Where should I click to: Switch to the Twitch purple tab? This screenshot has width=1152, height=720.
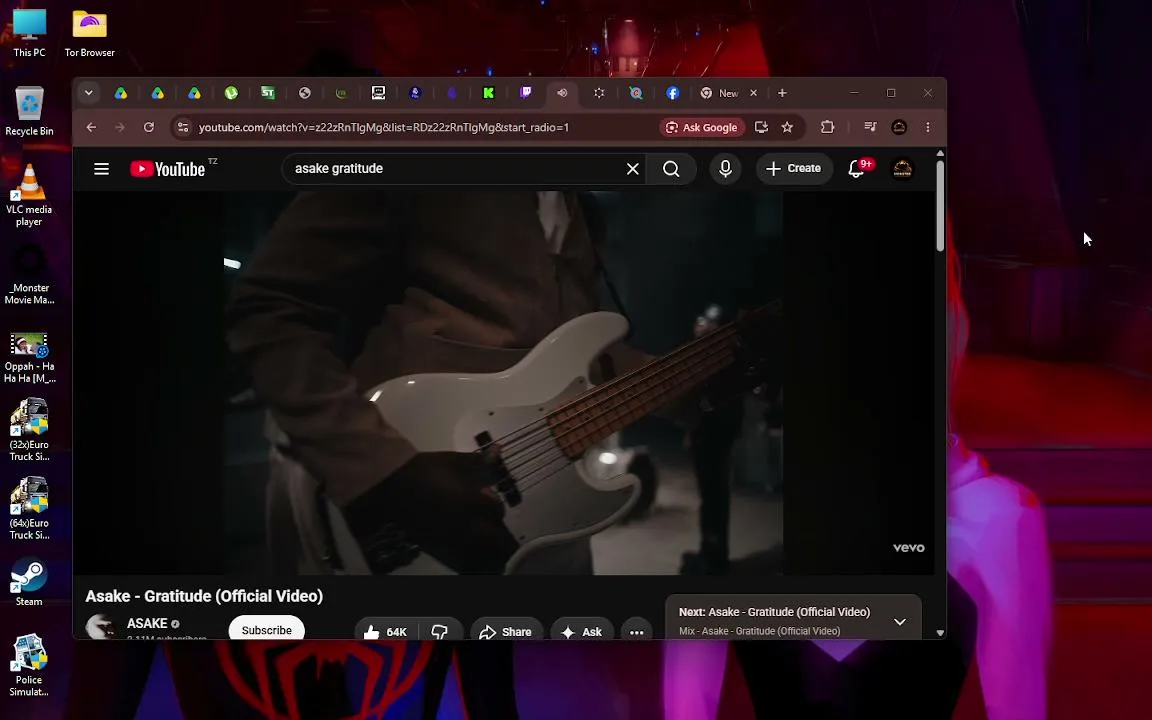point(525,93)
